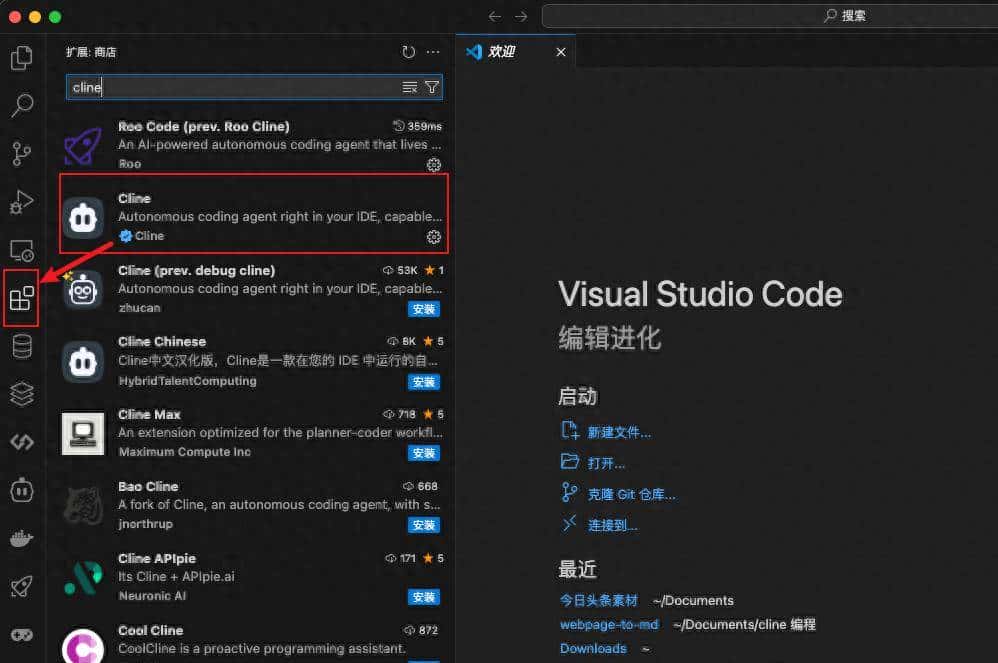Select the Run and Debug icon
This screenshot has height=663, width=998.
coord(22,202)
